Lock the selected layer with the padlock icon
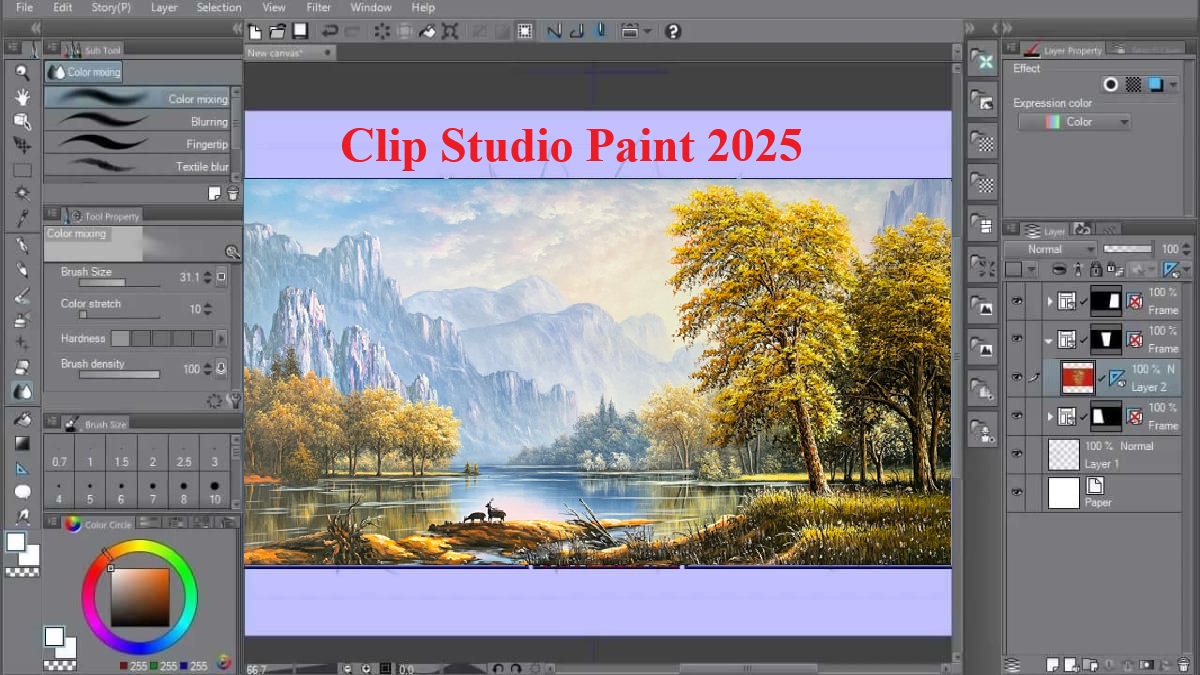Screen dimensions: 1200x675 [x=1097, y=269]
